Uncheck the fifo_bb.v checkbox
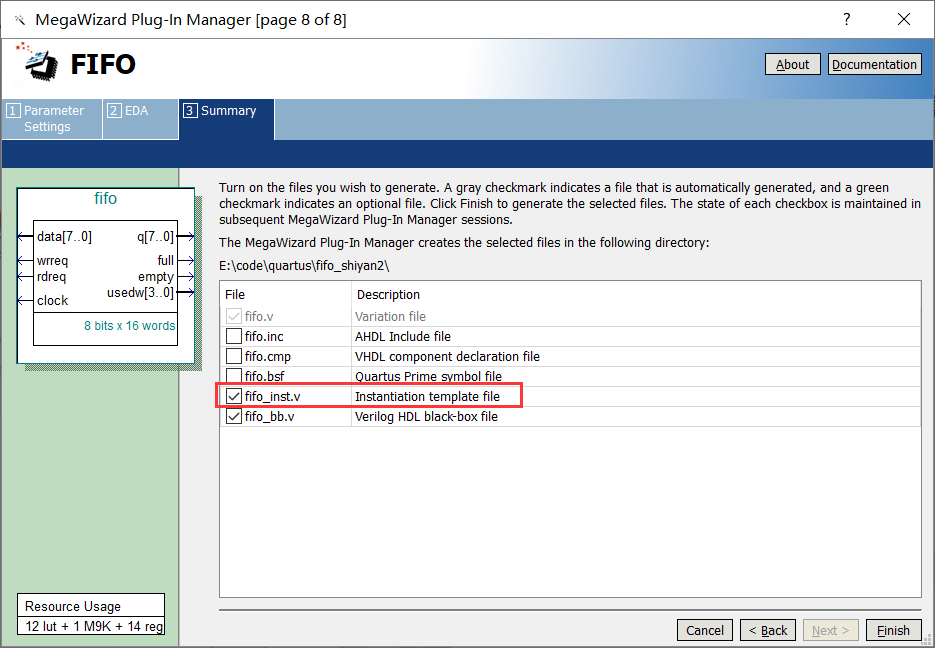Screen dimensions: 935x648 234,416
